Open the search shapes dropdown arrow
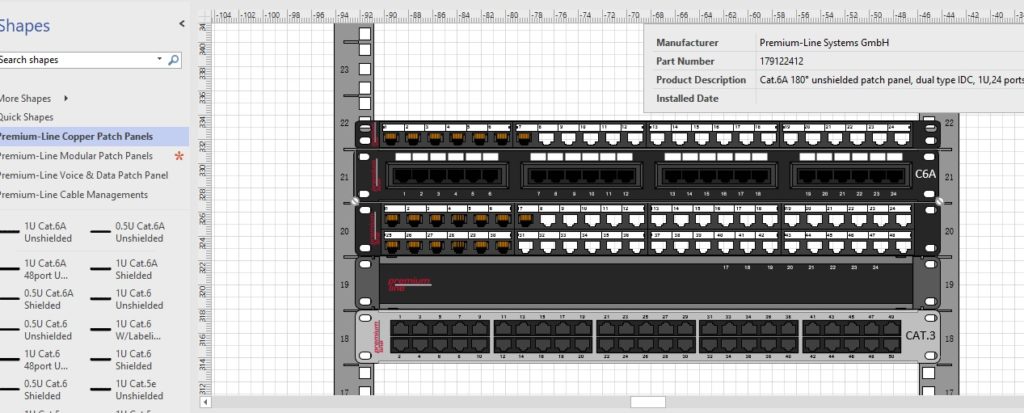Image resolution: width=1024 pixels, height=413 pixels. pyautogui.click(x=160, y=59)
